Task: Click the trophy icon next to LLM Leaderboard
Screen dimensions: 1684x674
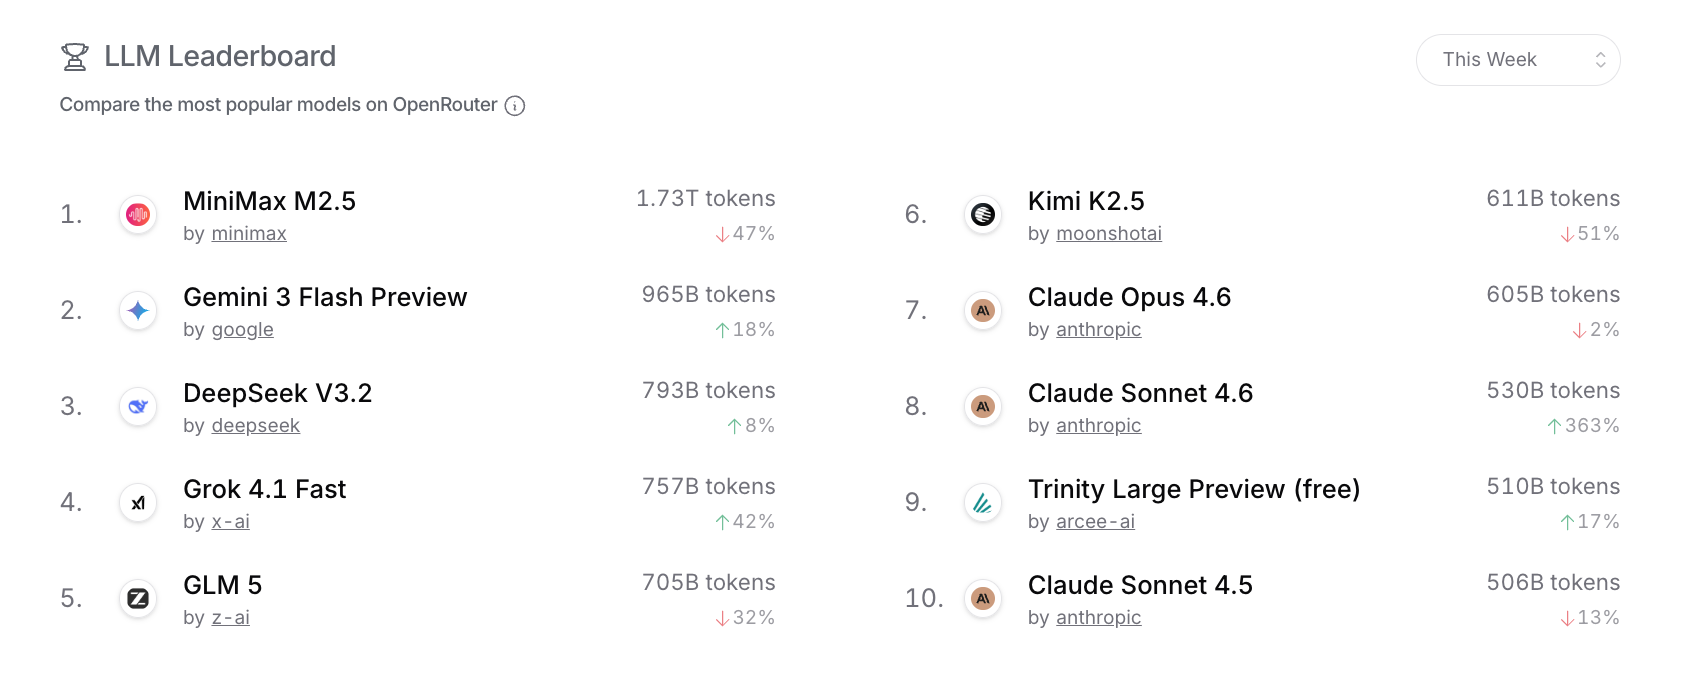Action: click(74, 57)
